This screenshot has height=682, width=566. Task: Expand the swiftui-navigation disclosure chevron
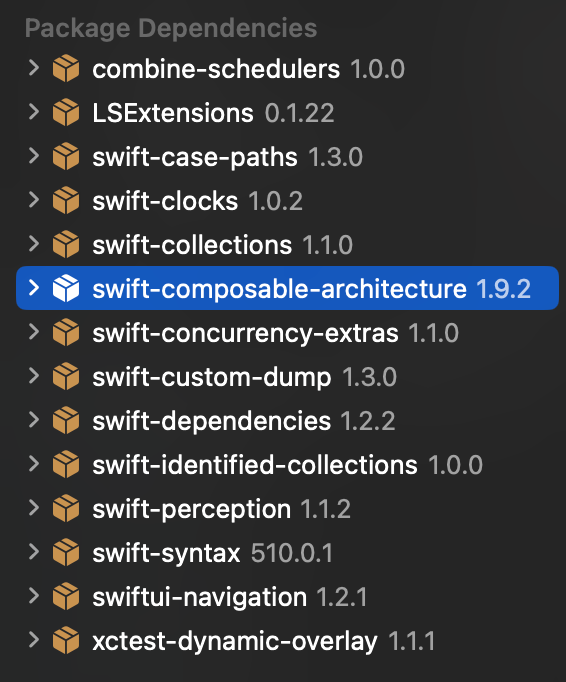[x=33, y=596]
